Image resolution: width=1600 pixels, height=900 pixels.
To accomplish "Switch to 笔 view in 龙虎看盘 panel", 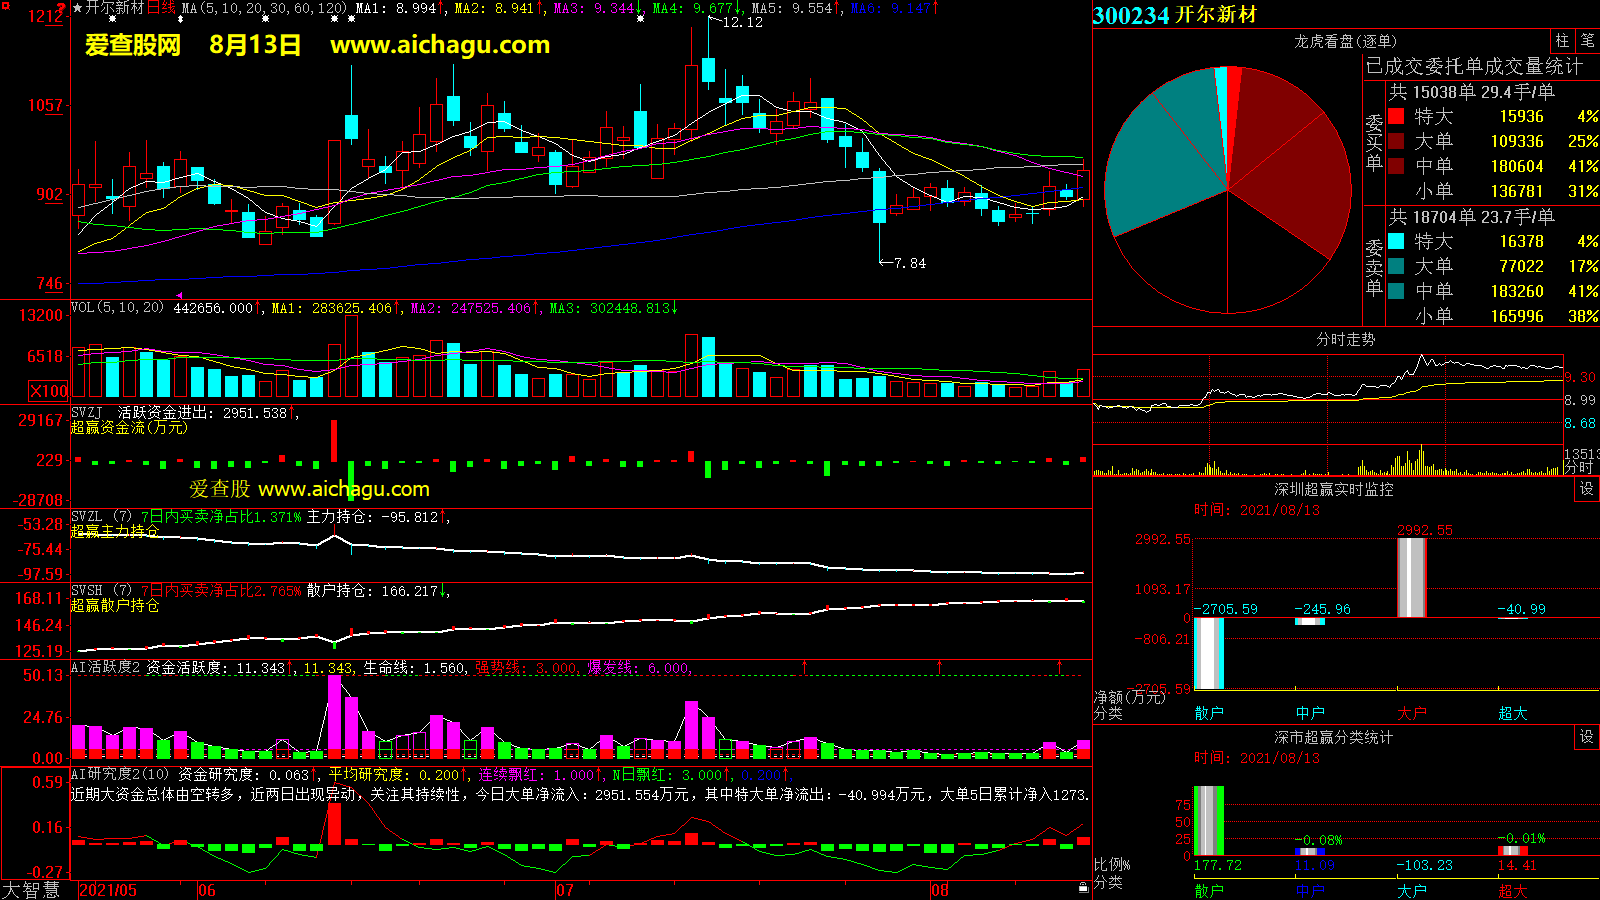I will [1588, 41].
